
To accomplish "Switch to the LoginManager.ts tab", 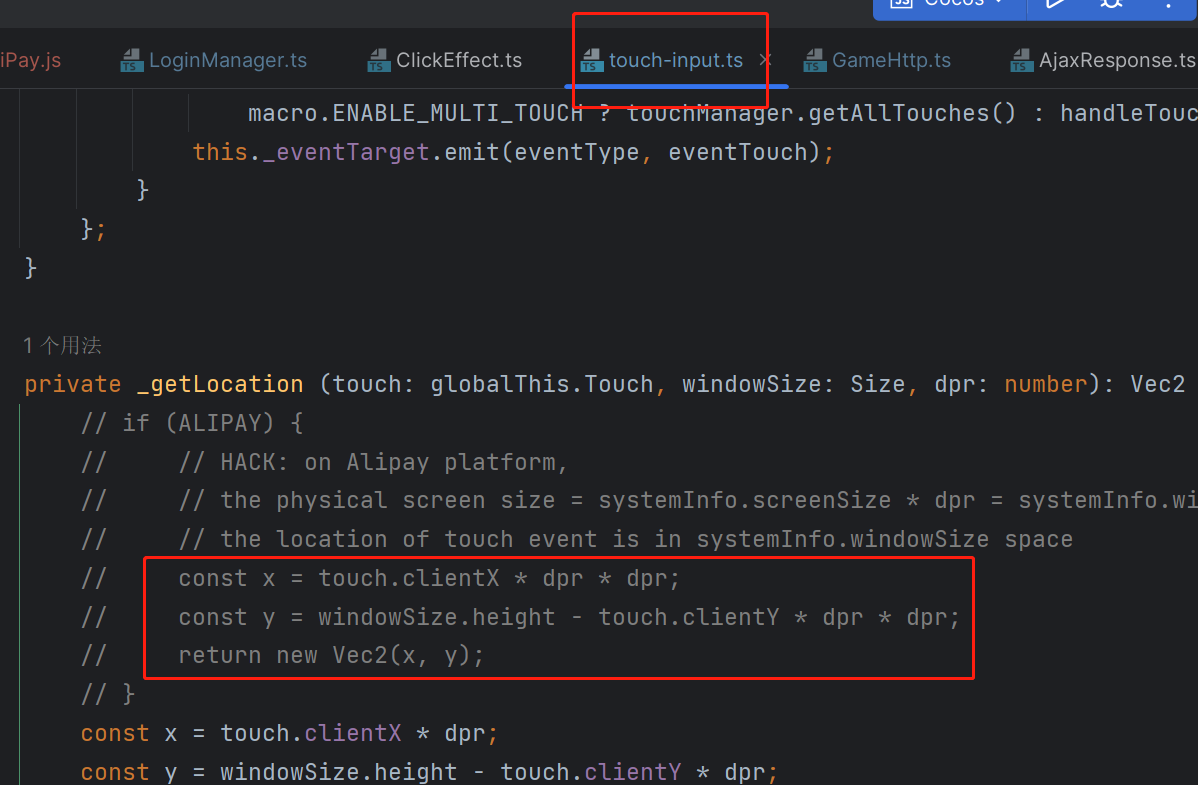I will click(227, 61).
